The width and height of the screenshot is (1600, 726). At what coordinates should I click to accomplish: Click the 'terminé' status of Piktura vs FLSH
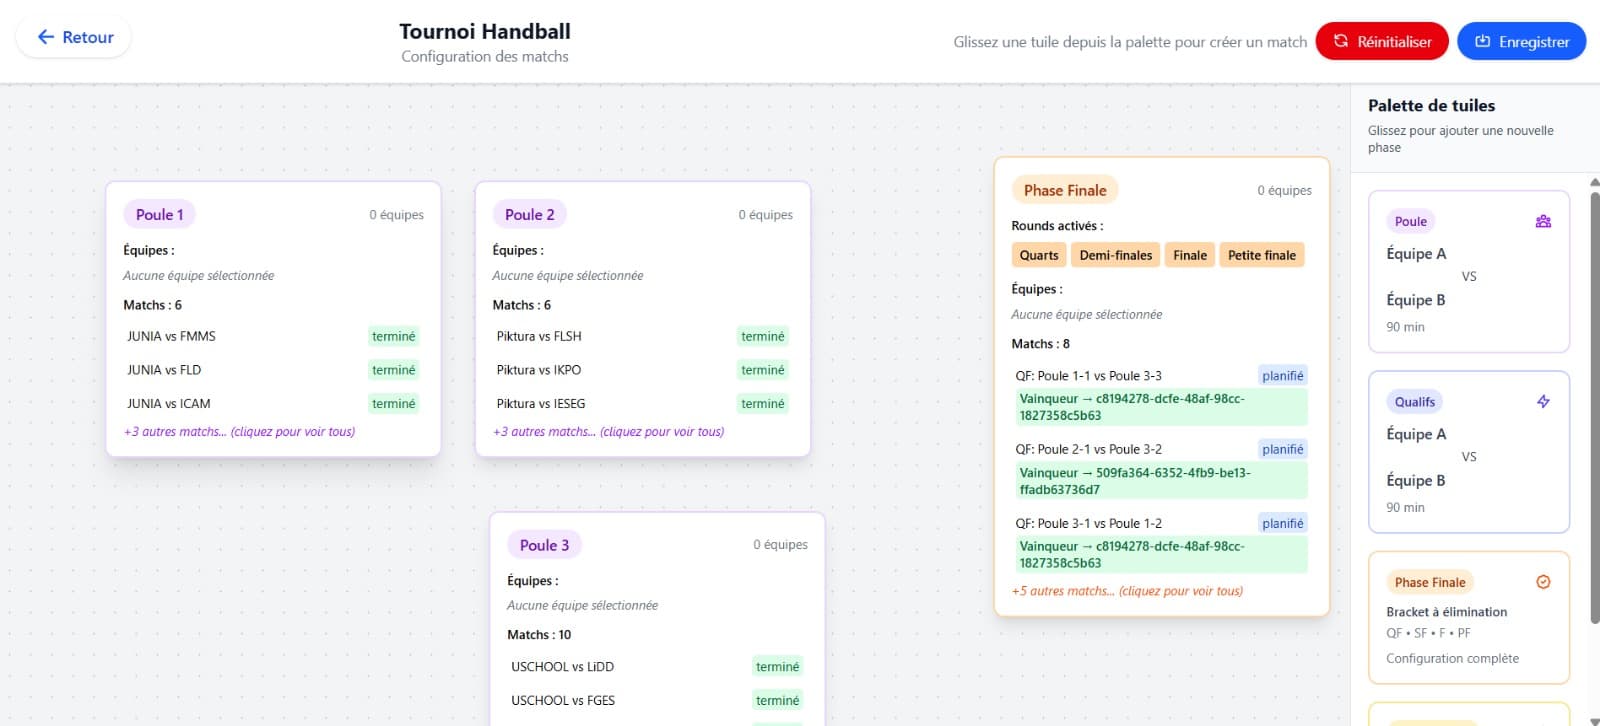click(x=763, y=336)
